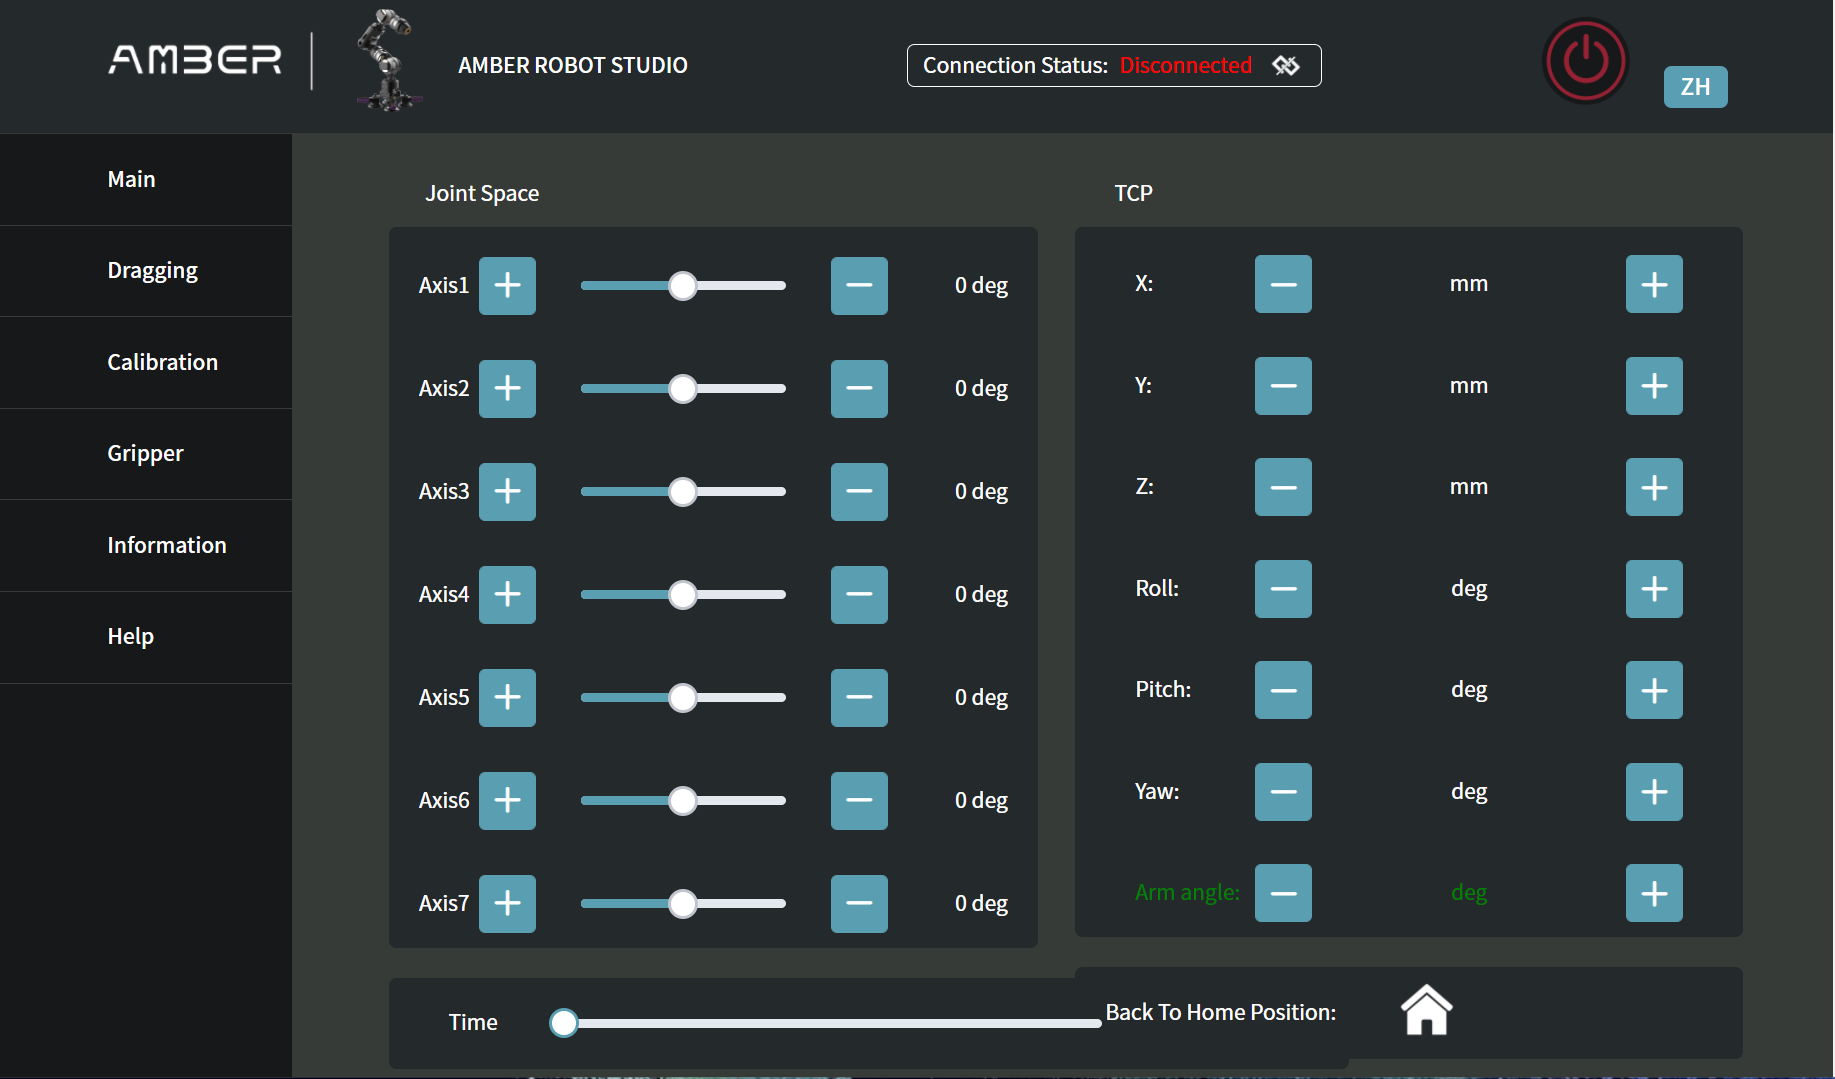Open the Main page
This screenshot has height=1079, width=1835.
click(x=146, y=180)
